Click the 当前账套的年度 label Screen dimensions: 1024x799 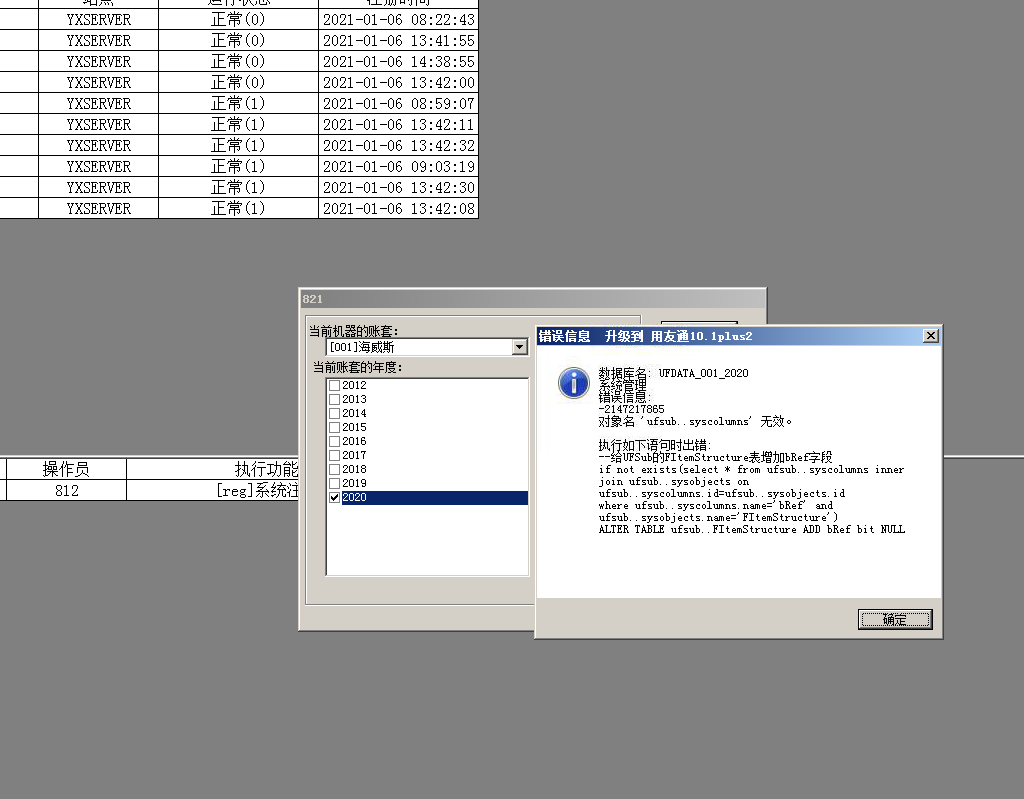pyautogui.click(x=357, y=367)
